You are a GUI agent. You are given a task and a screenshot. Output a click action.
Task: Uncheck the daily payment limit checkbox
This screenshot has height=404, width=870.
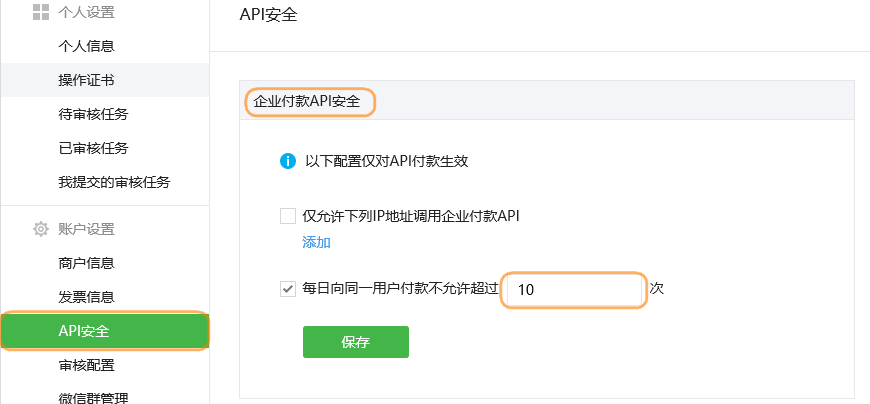point(288,289)
